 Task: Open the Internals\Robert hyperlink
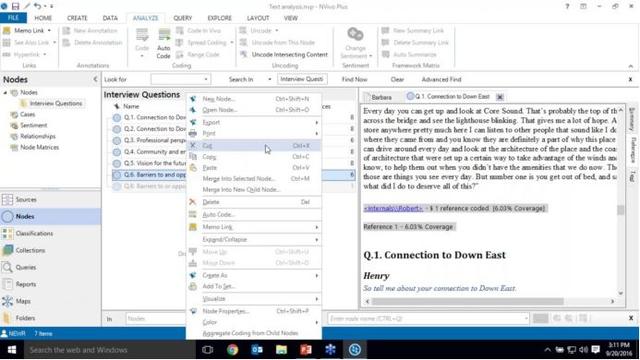click(x=393, y=208)
